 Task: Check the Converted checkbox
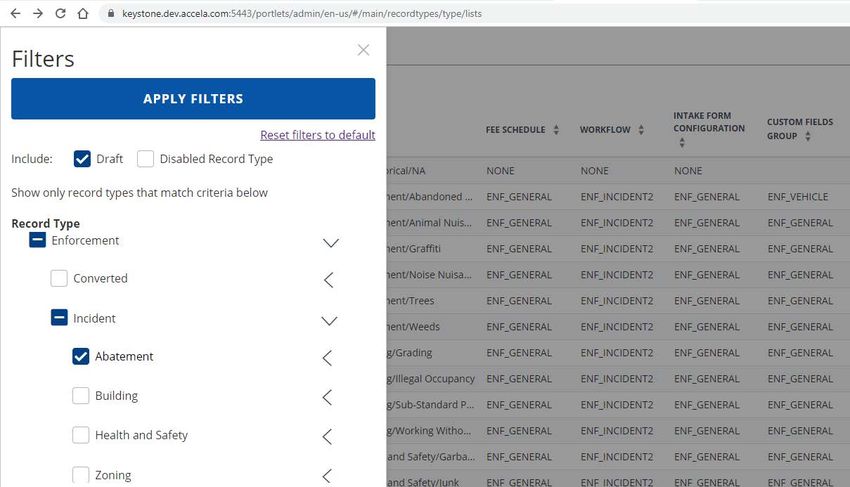click(59, 278)
